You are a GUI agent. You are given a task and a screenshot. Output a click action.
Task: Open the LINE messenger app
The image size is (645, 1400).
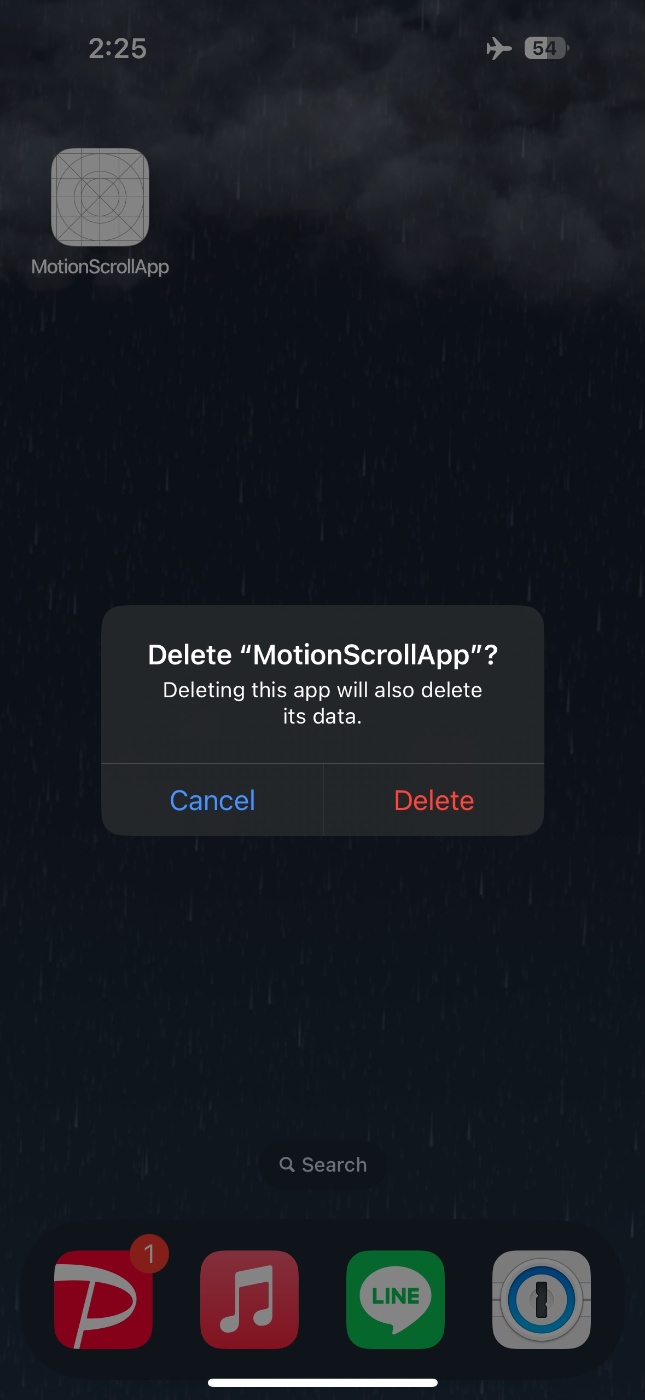click(x=395, y=1299)
